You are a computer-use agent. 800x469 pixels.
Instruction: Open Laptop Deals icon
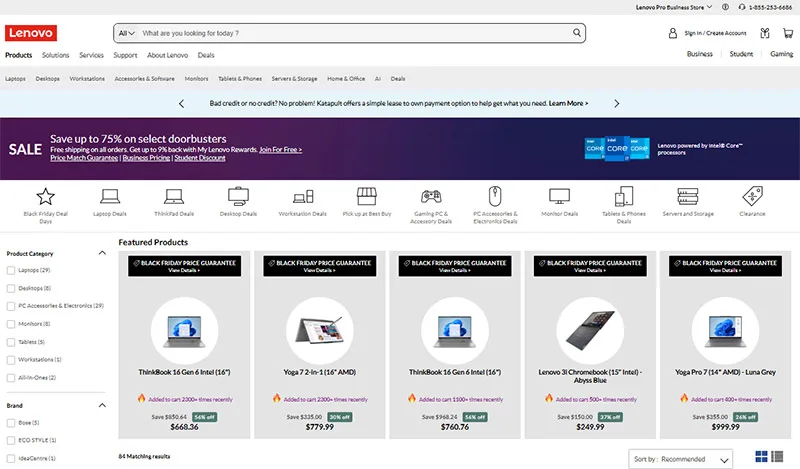point(110,196)
